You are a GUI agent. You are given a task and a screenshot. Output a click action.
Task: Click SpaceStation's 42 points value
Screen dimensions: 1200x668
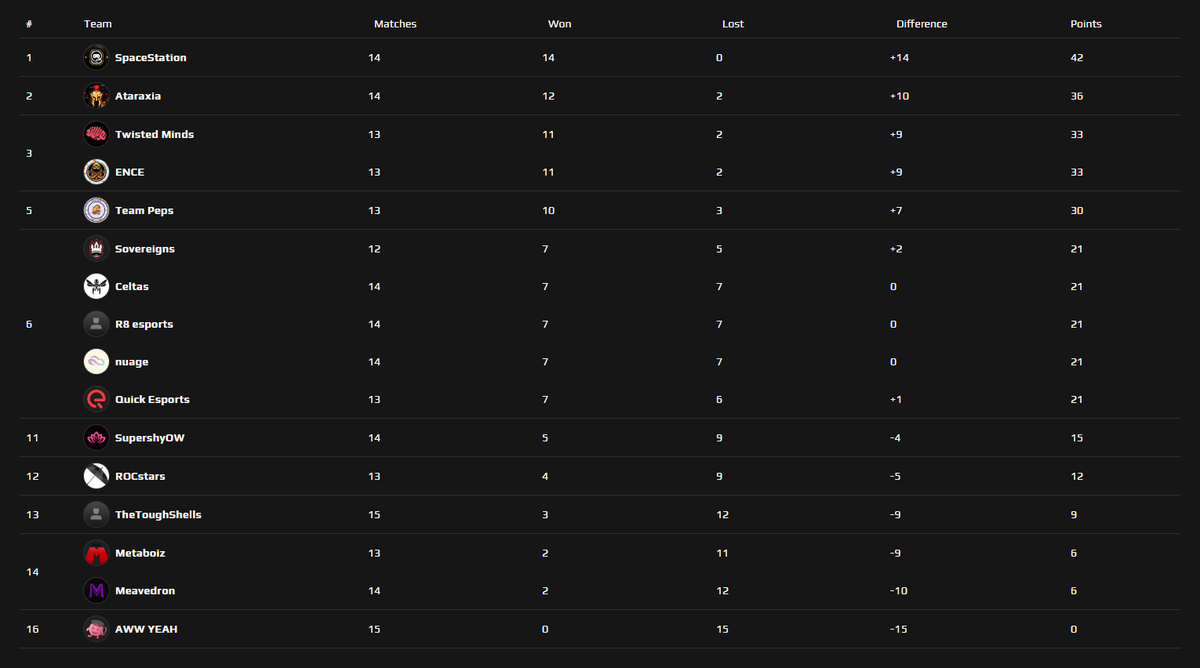pos(1076,58)
